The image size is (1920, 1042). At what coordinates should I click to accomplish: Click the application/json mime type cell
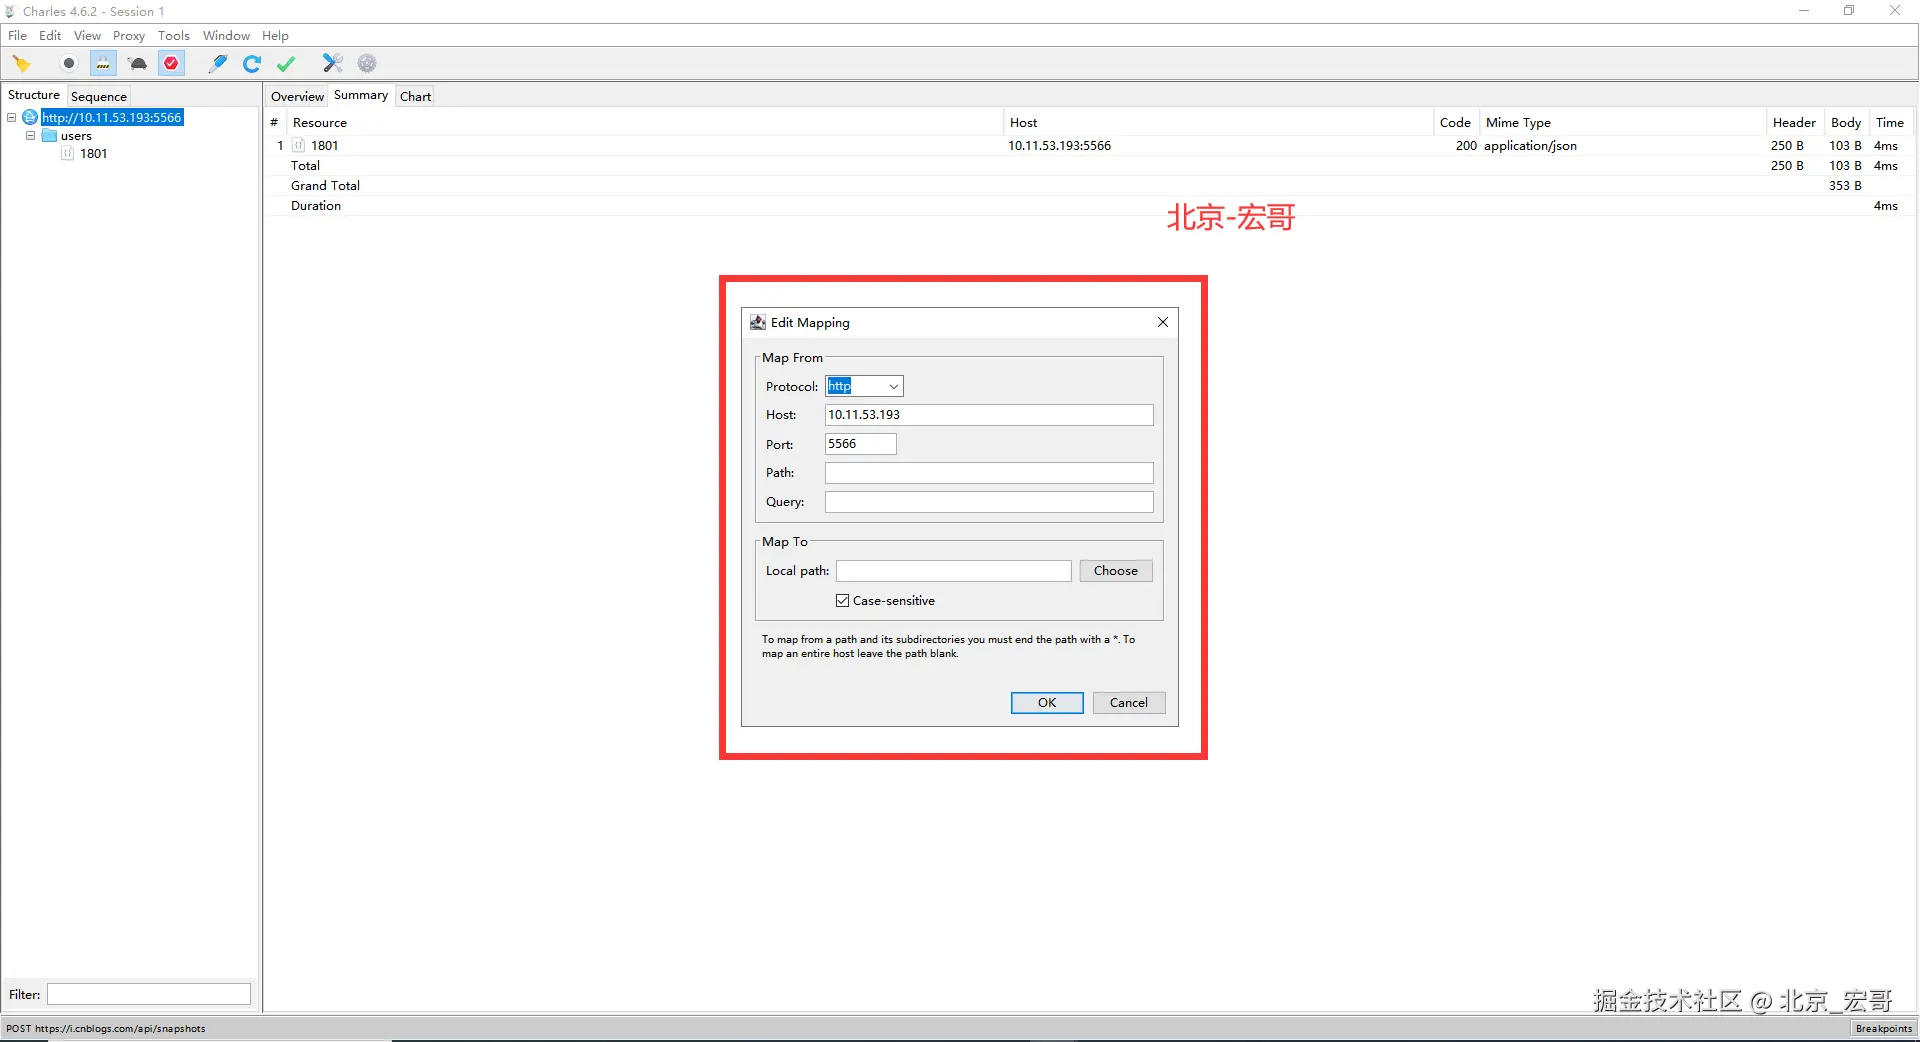pyautogui.click(x=1530, y=146)
